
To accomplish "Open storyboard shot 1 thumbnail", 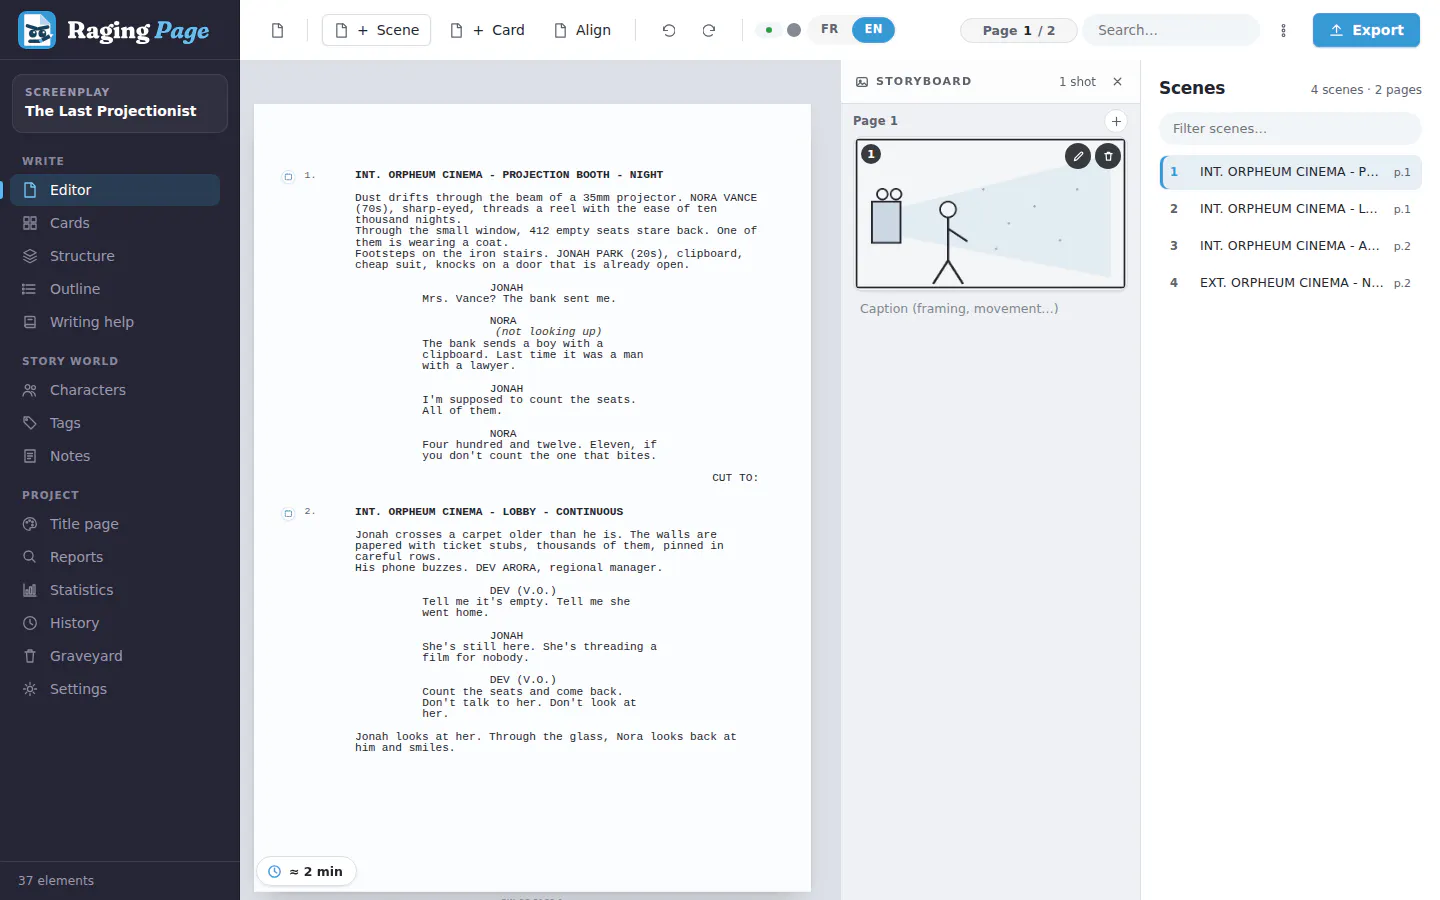I will [x=990, y=214].
